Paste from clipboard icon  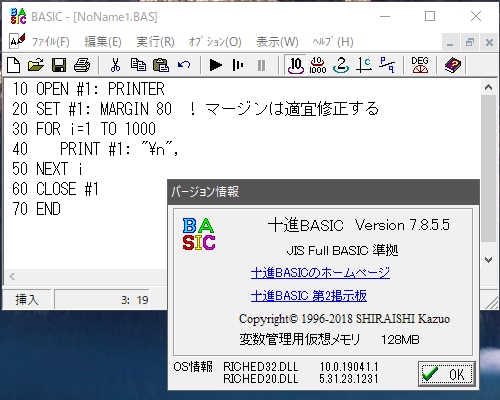click(x=161, y=65)
